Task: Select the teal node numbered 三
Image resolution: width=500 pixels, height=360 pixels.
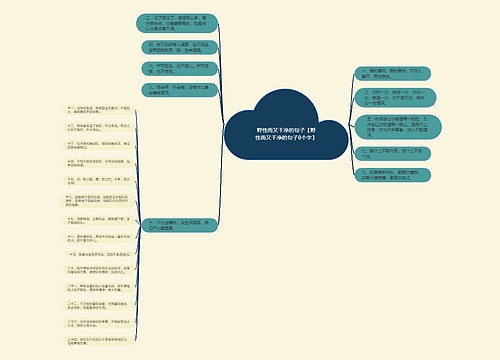Action: click(x=395, y=98)
